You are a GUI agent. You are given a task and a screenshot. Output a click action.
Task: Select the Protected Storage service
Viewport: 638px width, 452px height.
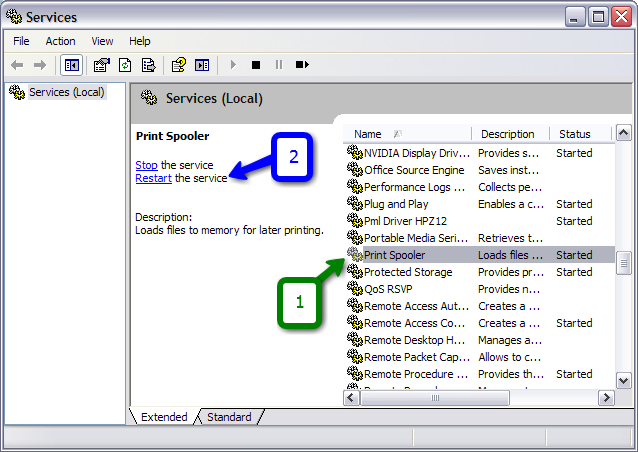tap(480, 272)
